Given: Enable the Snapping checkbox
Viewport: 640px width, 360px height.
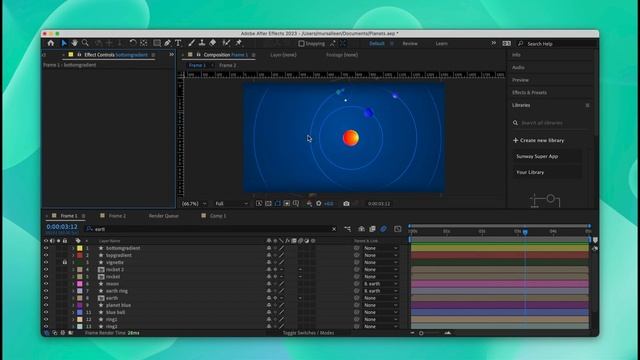Looking at the screenshot, I should click(301, 44).
